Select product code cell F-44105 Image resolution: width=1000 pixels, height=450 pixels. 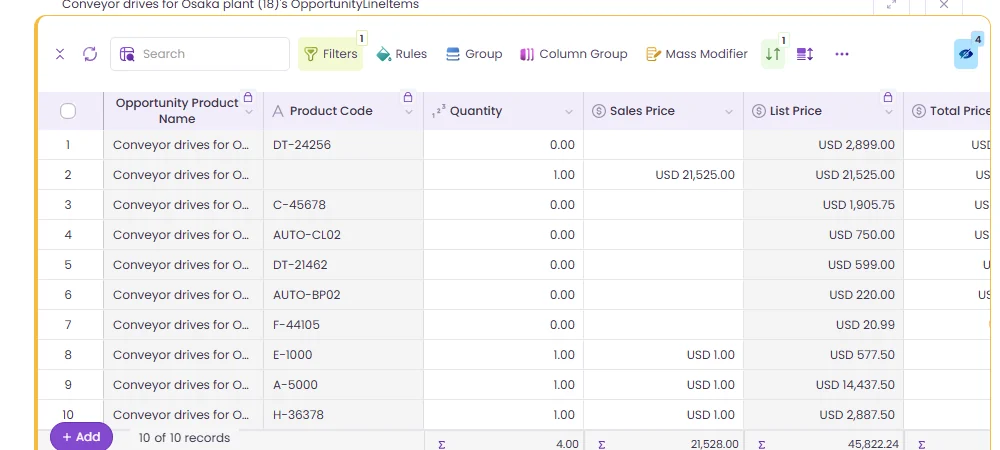[343, 324]
